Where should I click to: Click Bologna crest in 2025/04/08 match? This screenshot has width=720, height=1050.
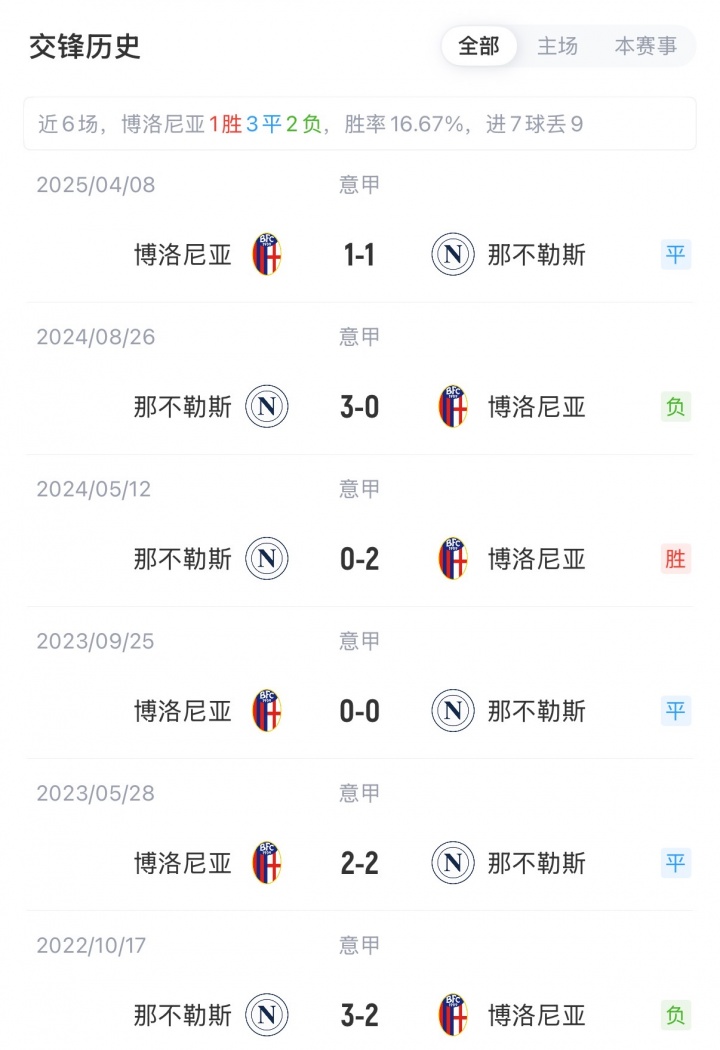(x=267, y=255)
